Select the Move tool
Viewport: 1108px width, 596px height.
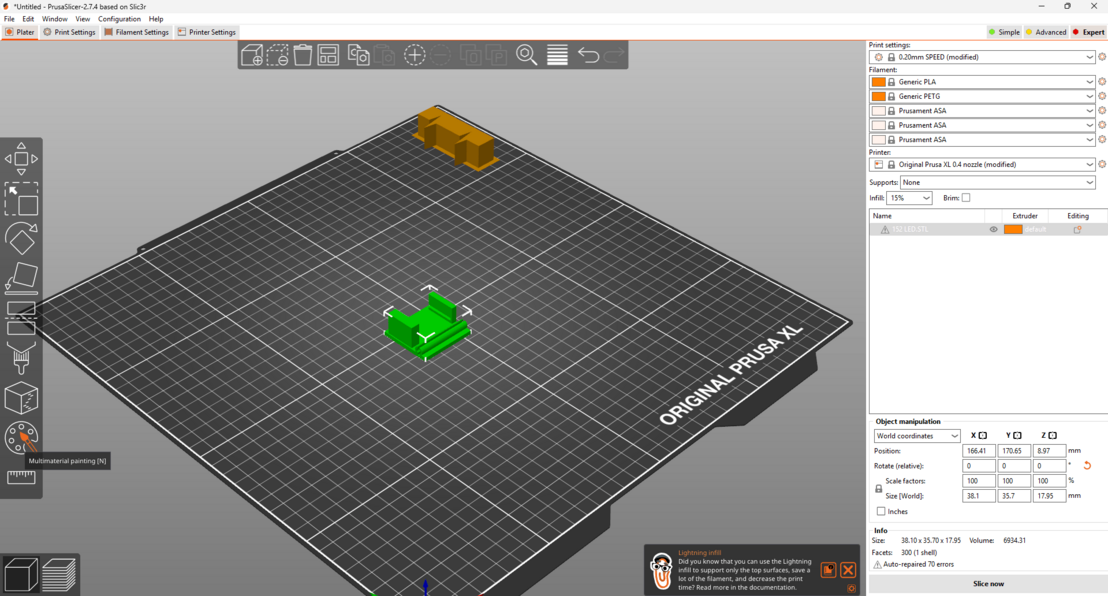point(22,158)
